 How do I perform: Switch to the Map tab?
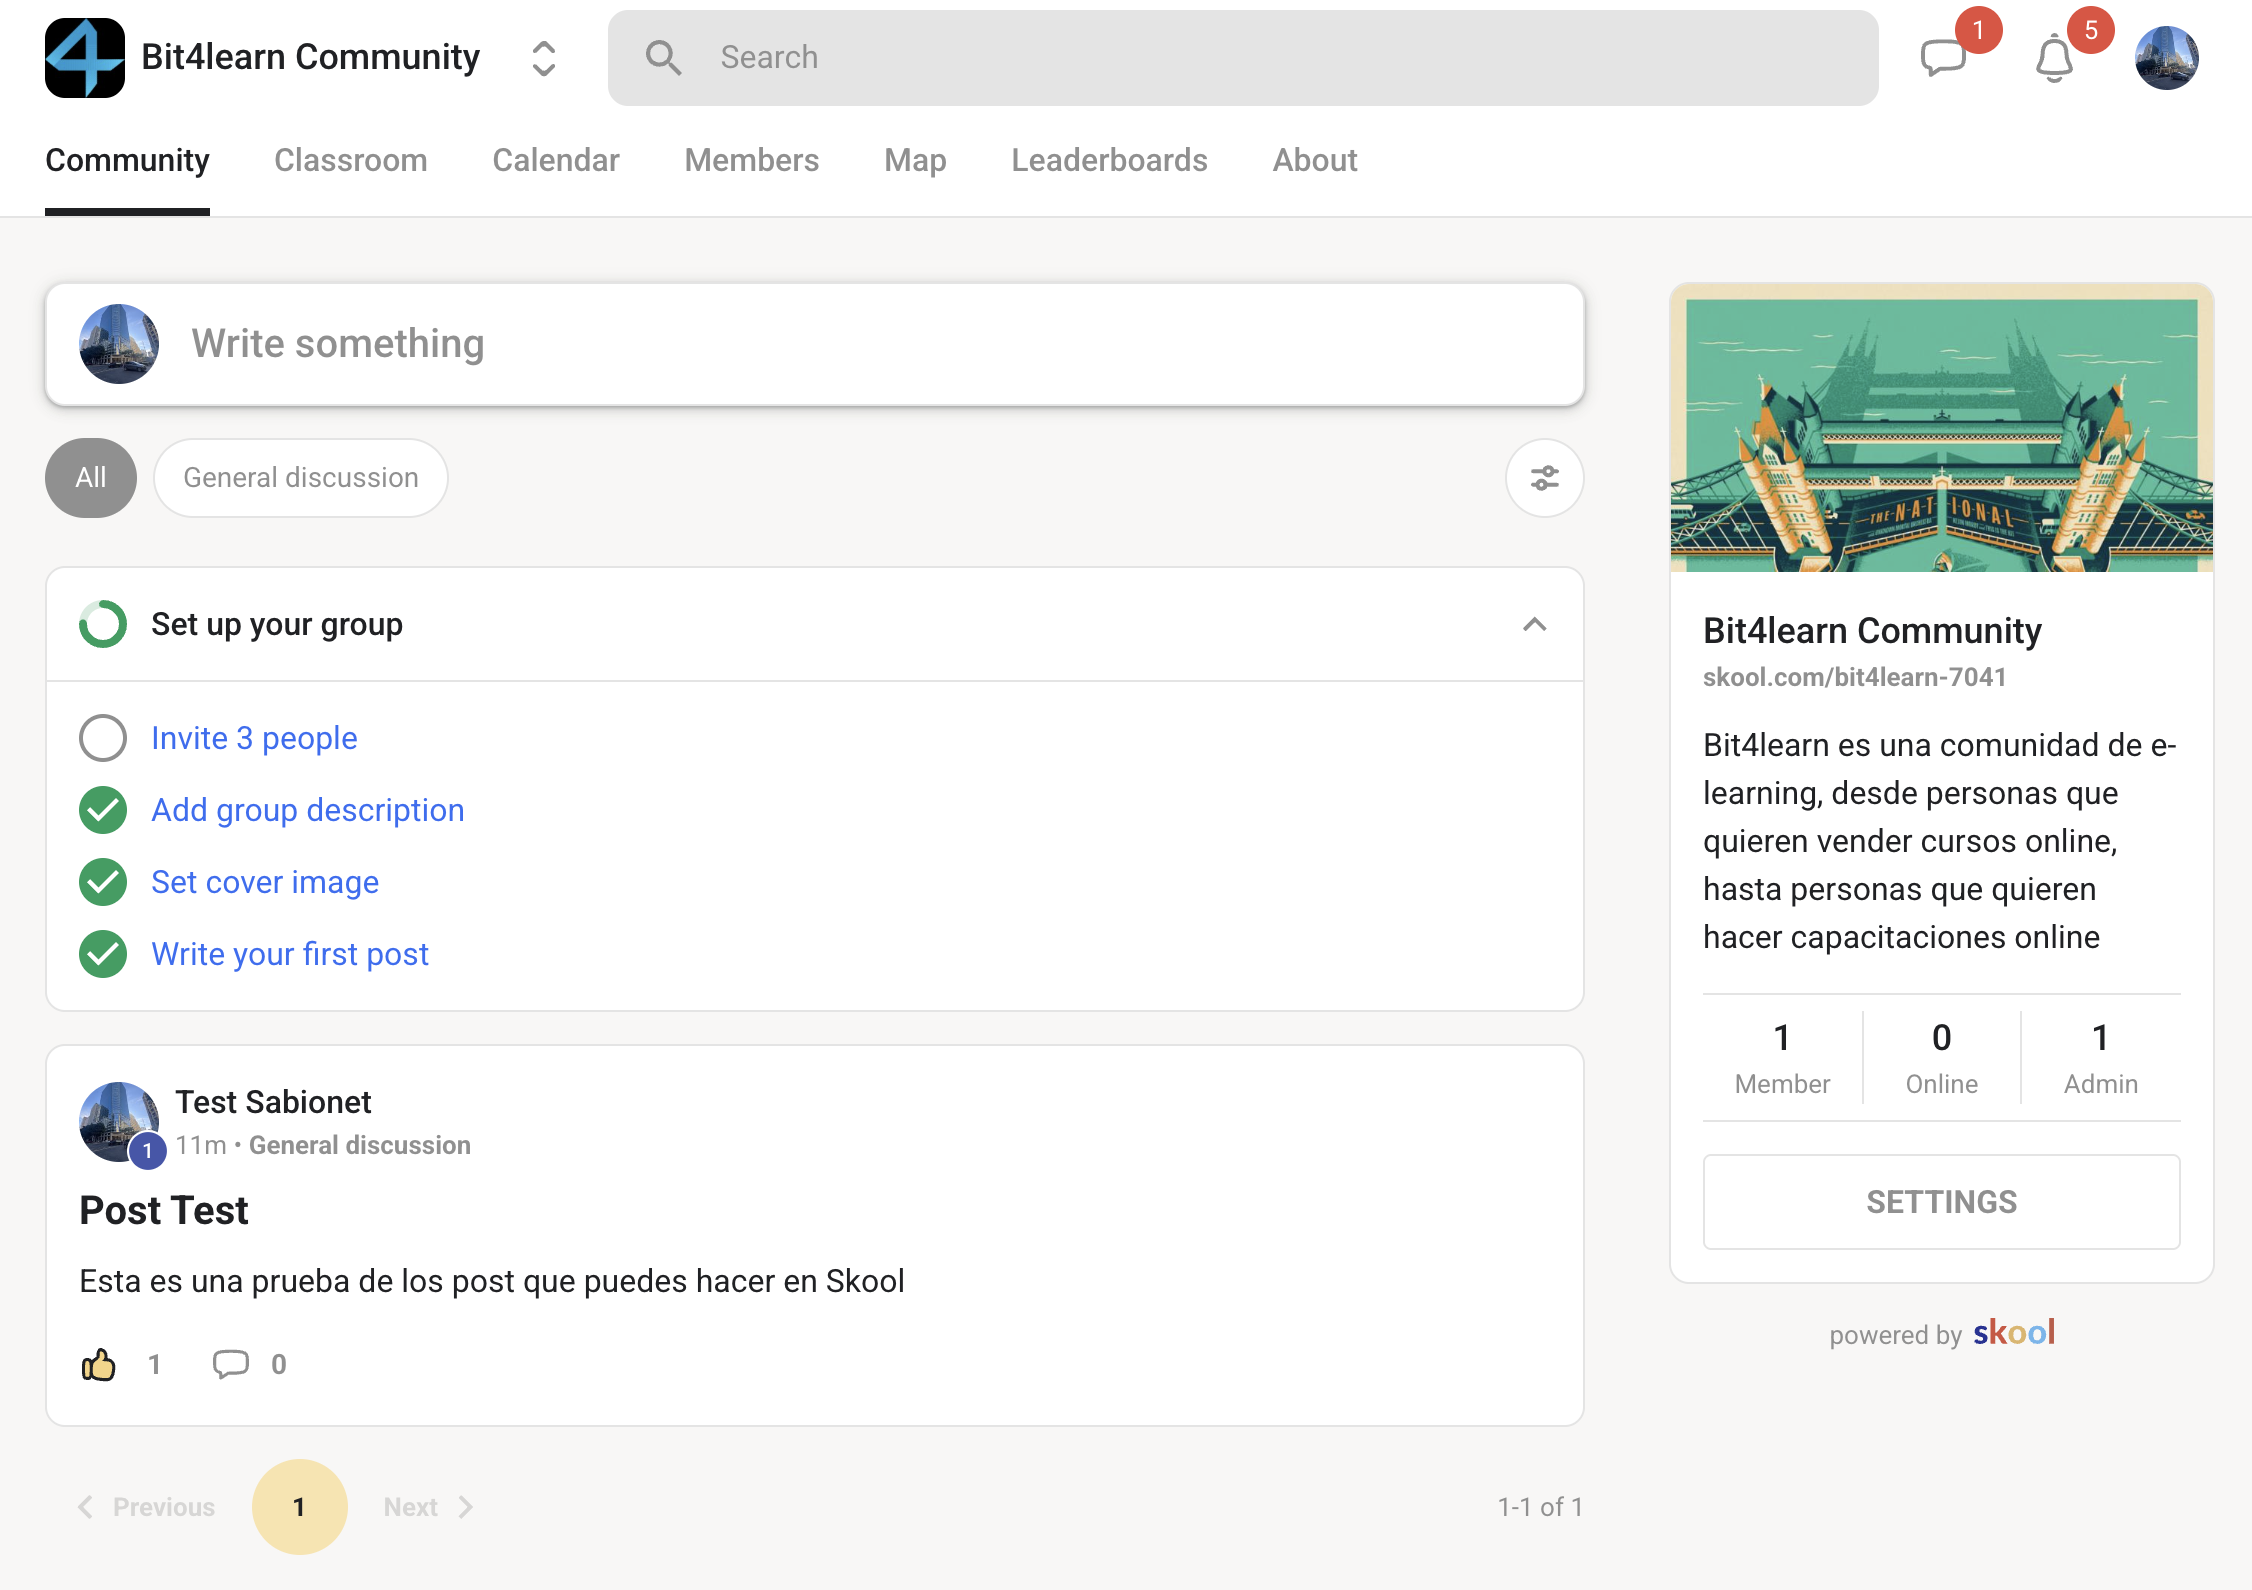coord(915,160)
